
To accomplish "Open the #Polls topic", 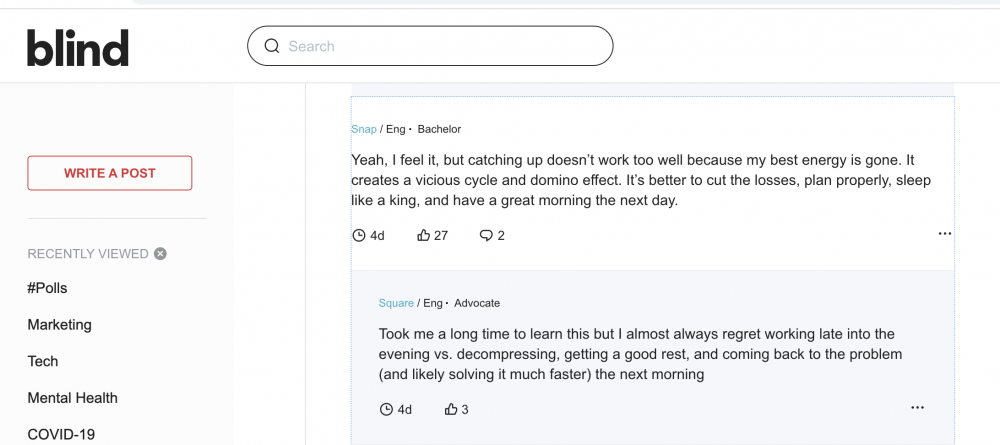I will (x=47, y=288).
